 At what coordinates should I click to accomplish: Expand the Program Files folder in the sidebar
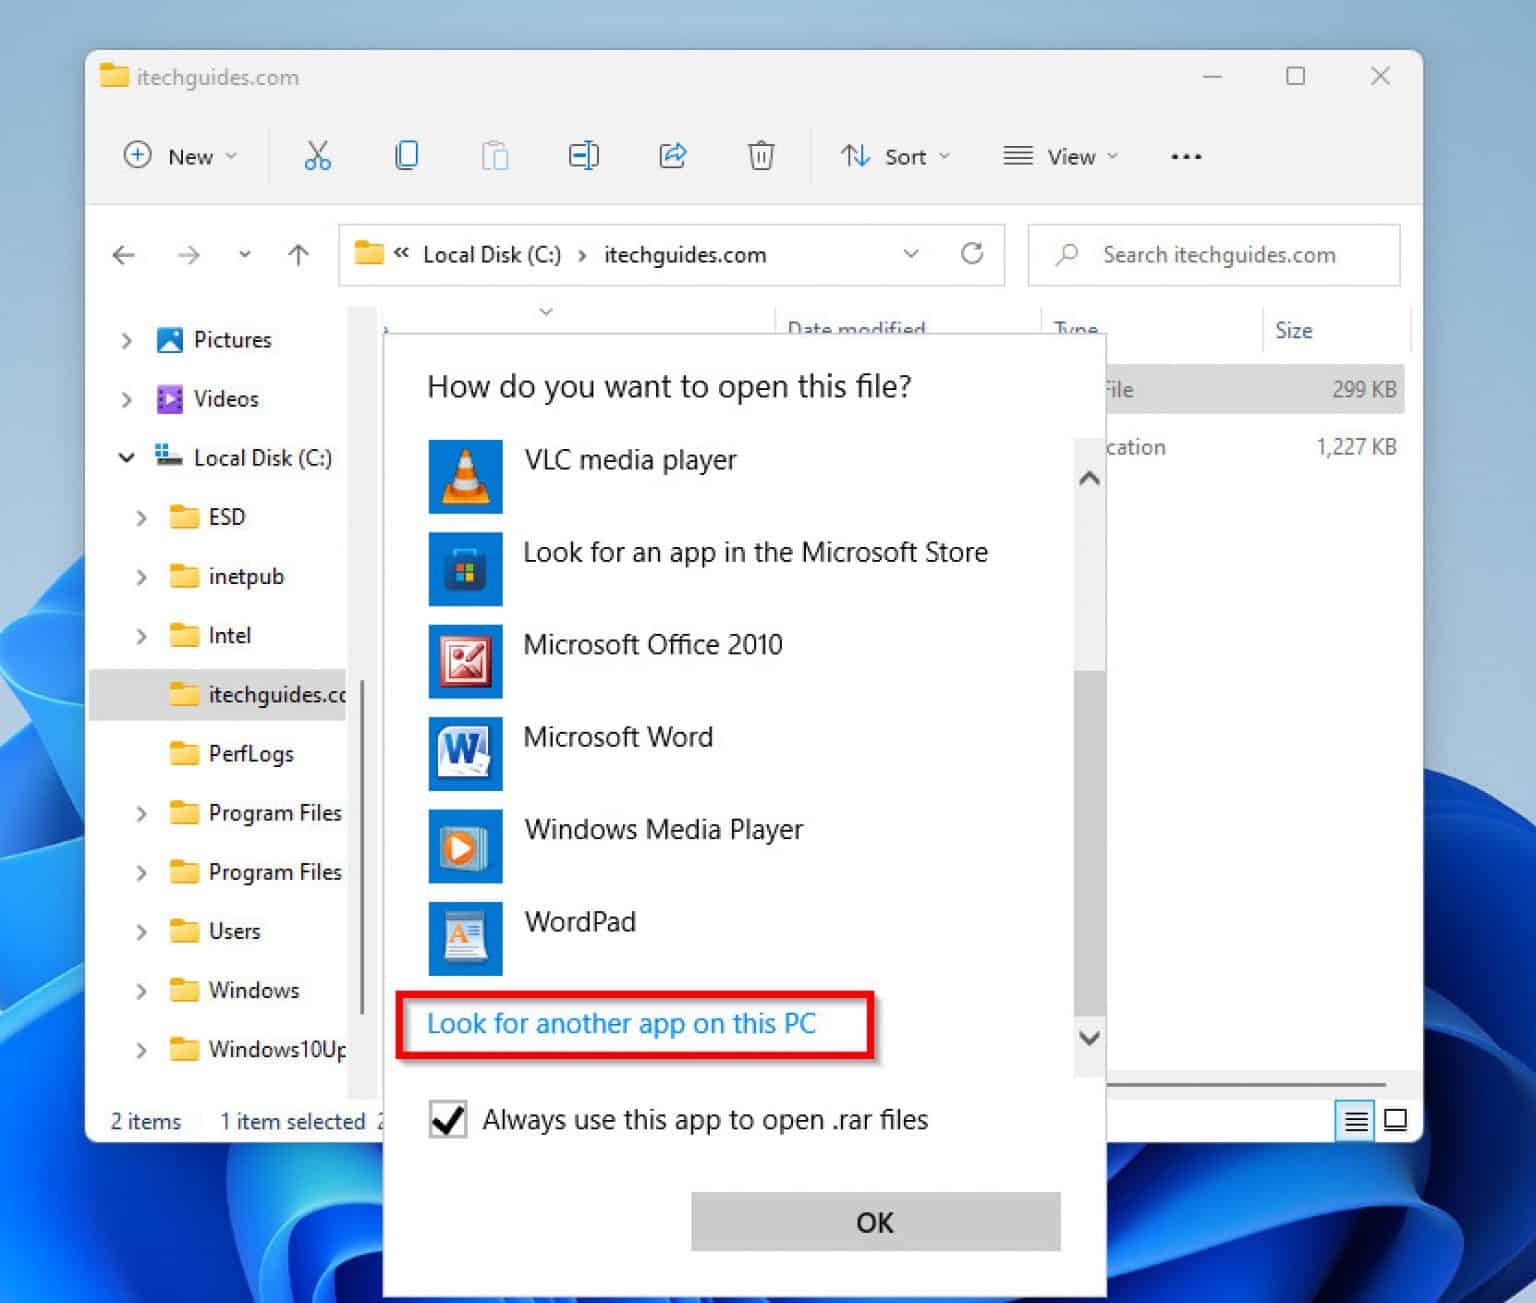tap(141, 813)
